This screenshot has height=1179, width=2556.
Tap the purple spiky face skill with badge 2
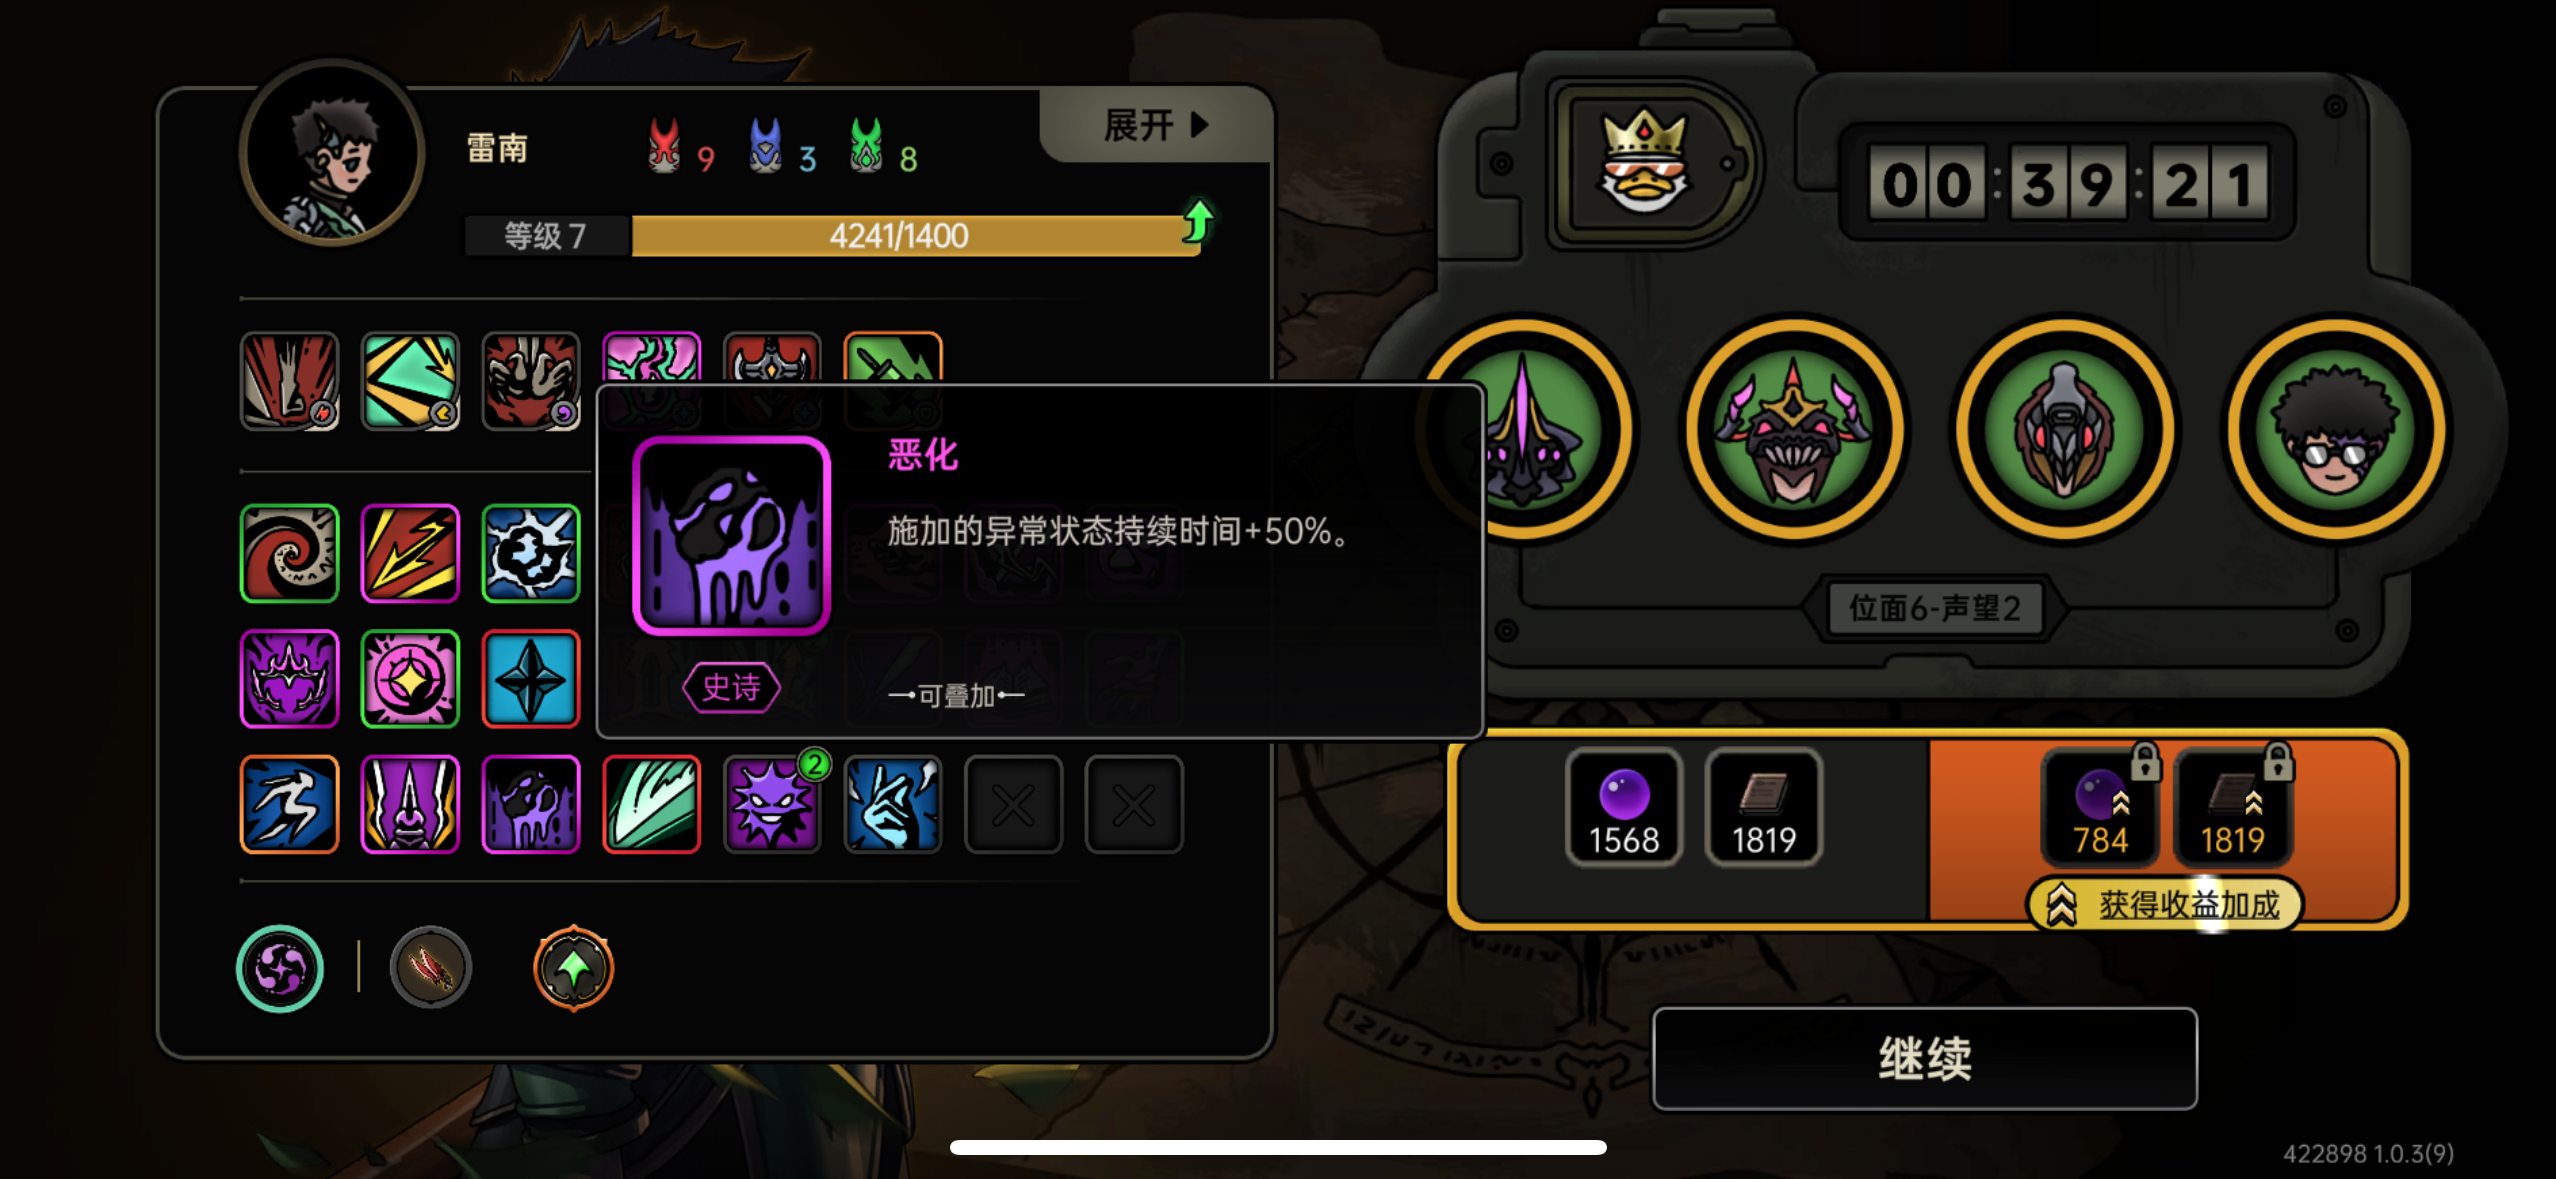772,804
